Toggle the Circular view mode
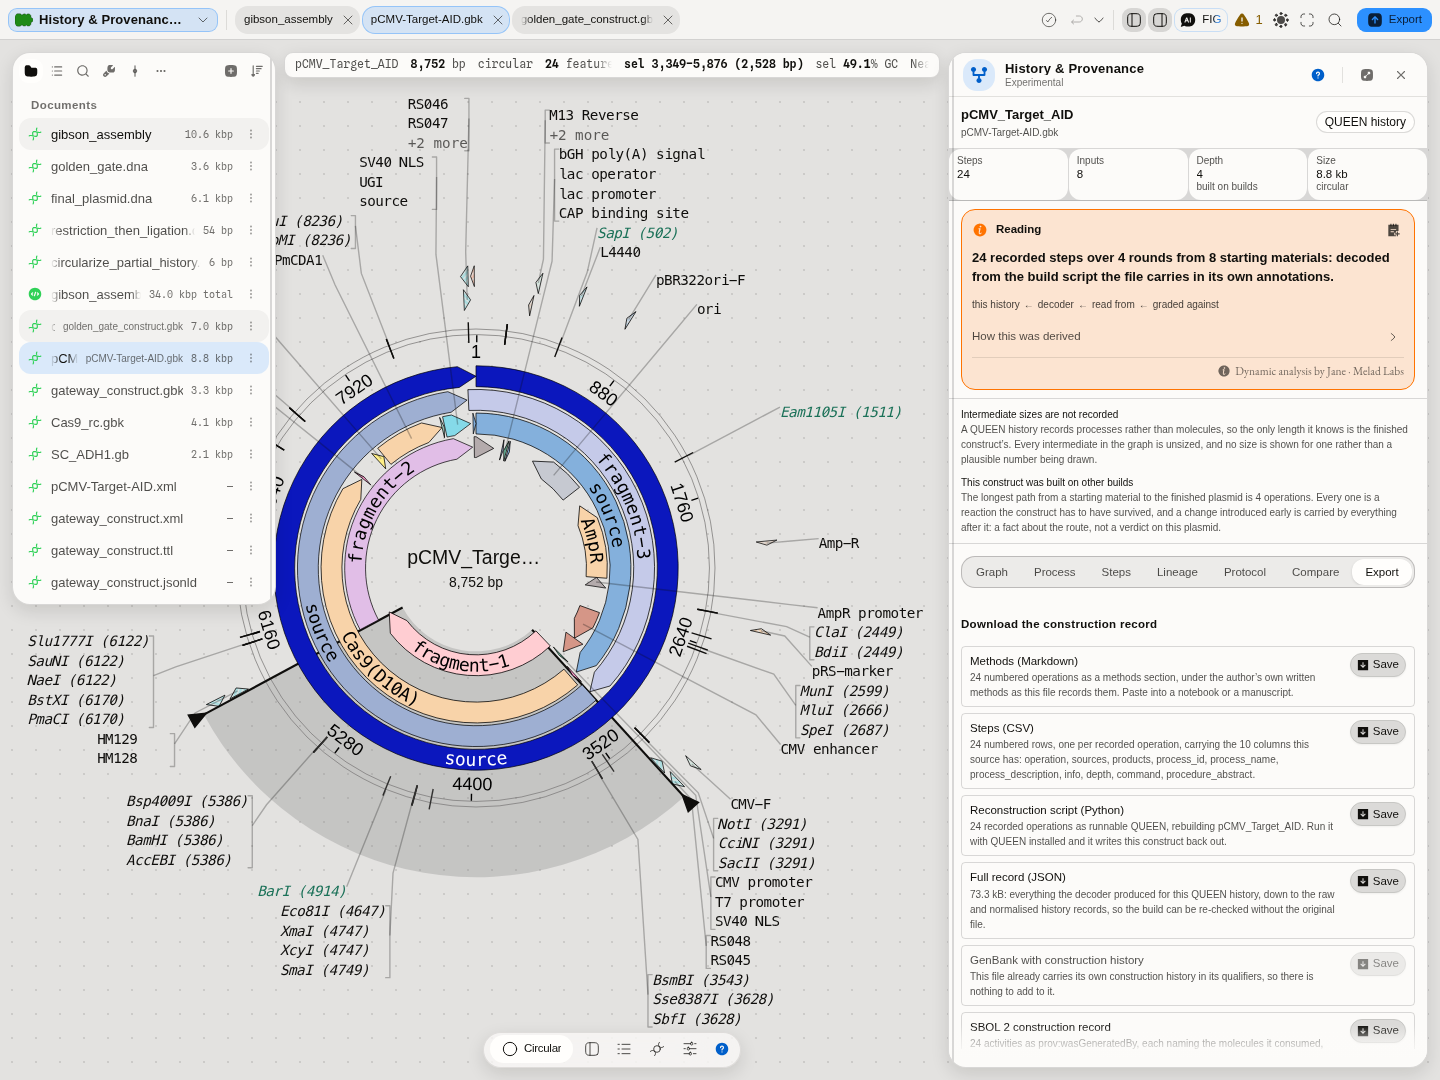Image resolution: width=1440 pixels, height=1080 pixels. coord(532,1049)
